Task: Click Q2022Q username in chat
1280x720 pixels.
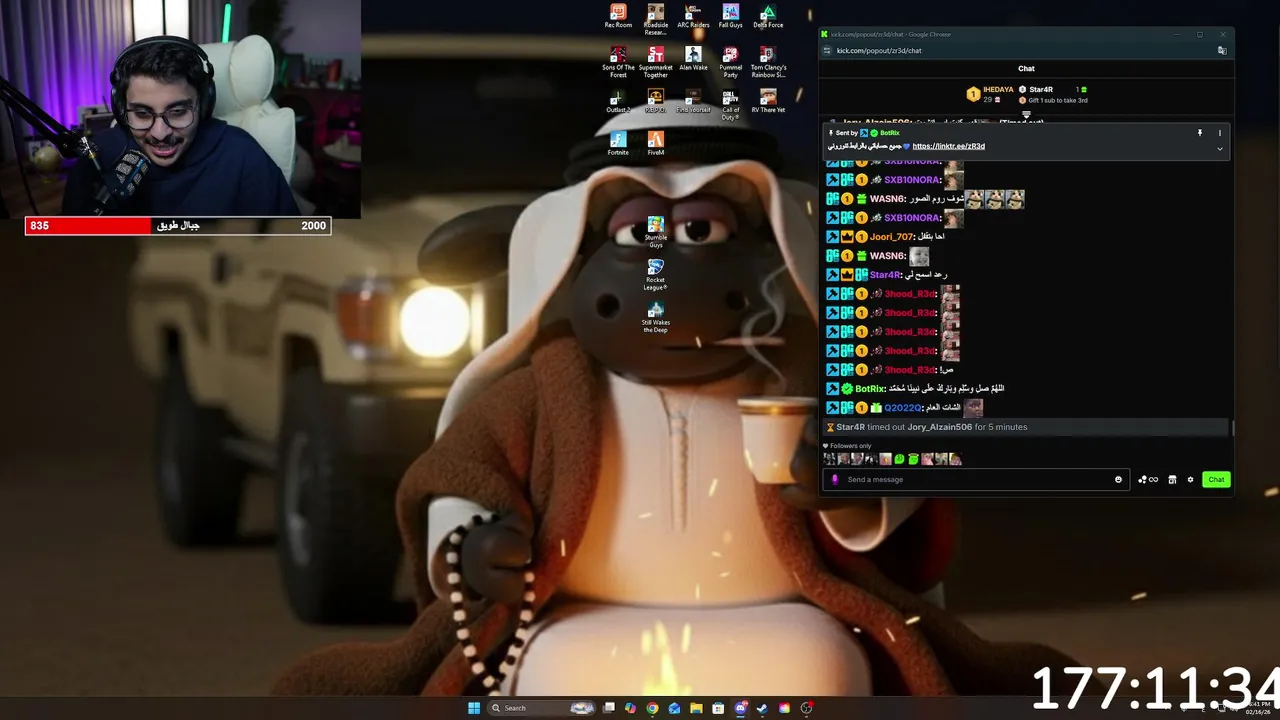Action: click(x=902, y=408)
